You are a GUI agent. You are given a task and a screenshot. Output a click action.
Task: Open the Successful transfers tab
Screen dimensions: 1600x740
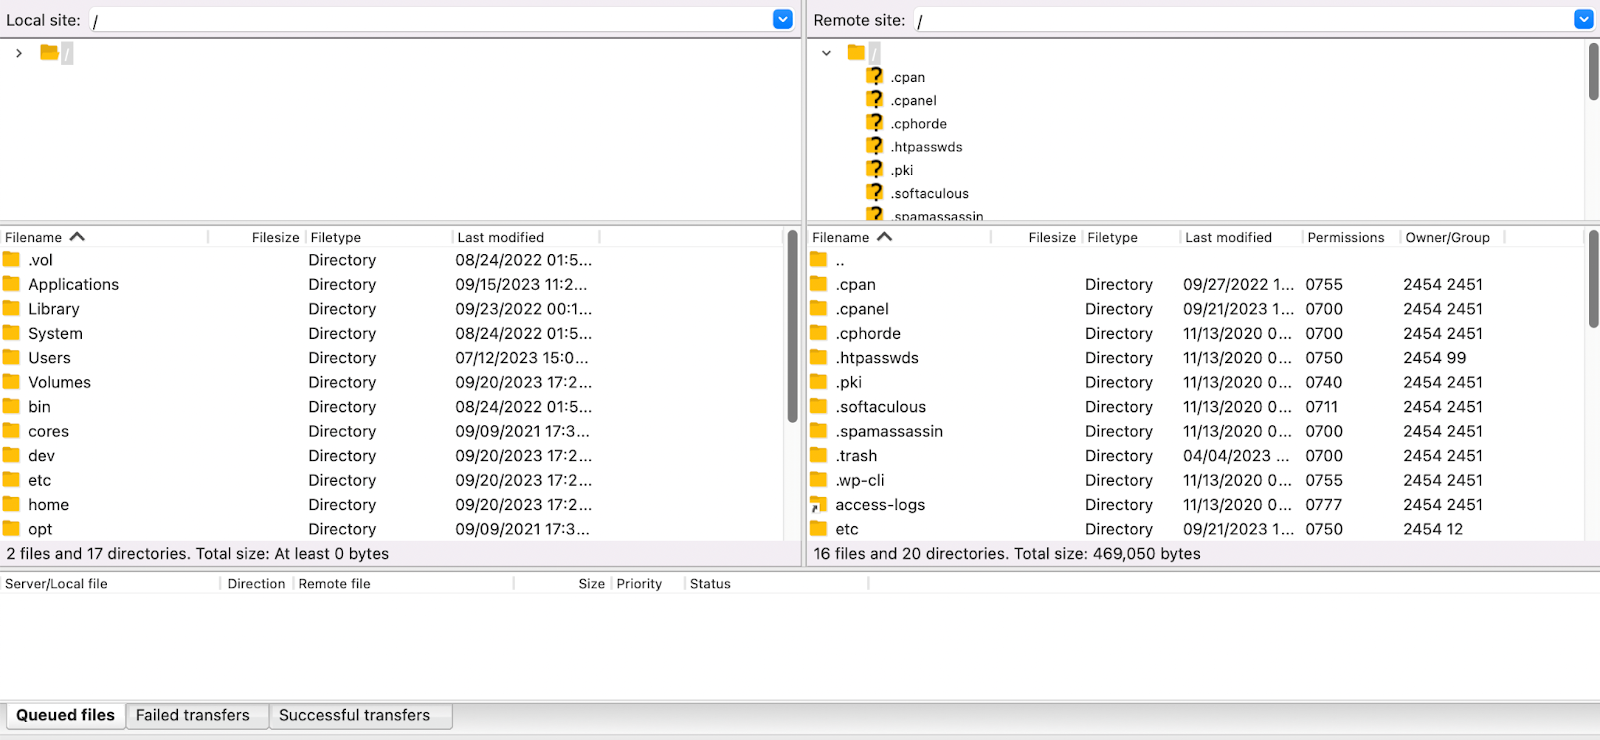354,715
